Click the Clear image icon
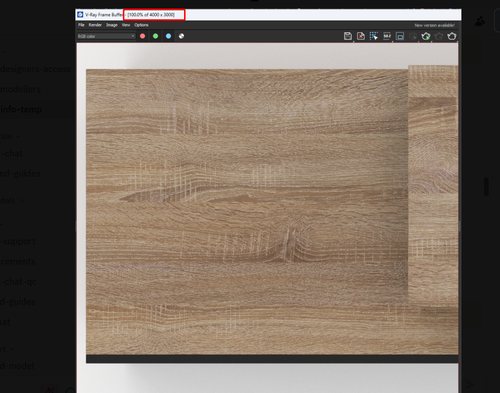This screenshot has height=393, width=500. (x=361, y=36)
